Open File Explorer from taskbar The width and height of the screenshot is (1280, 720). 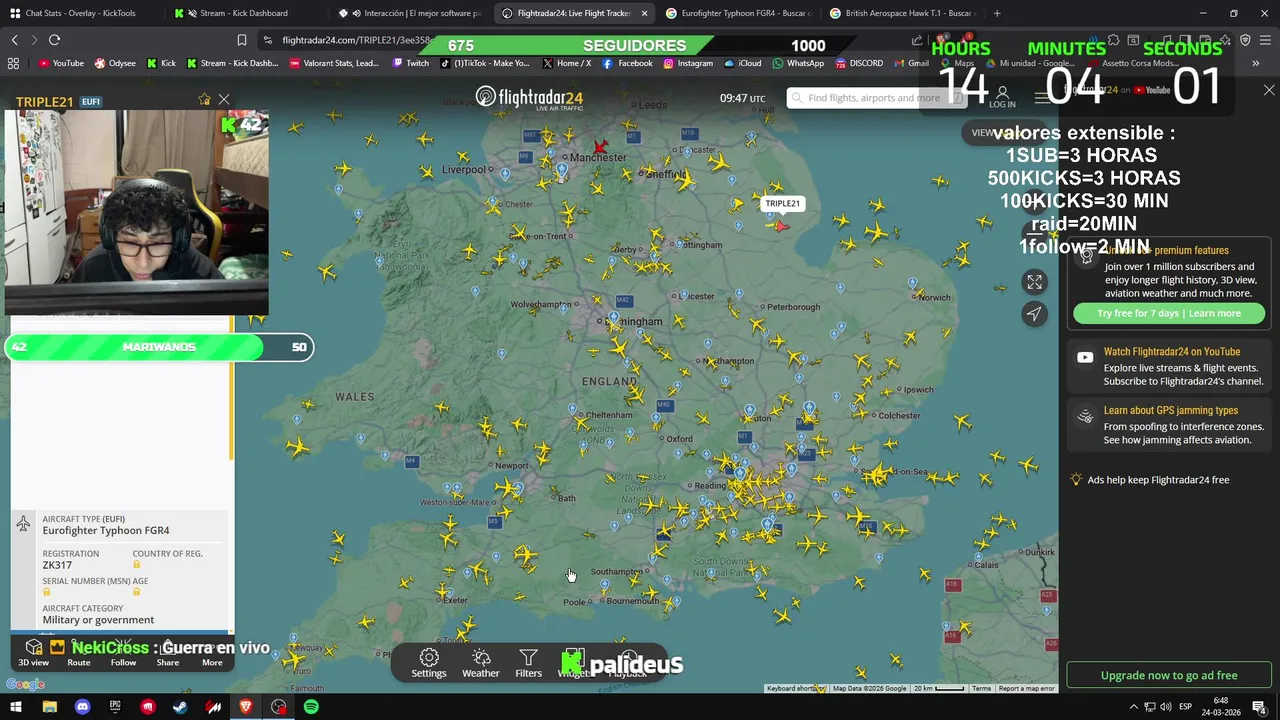(49, 707)
